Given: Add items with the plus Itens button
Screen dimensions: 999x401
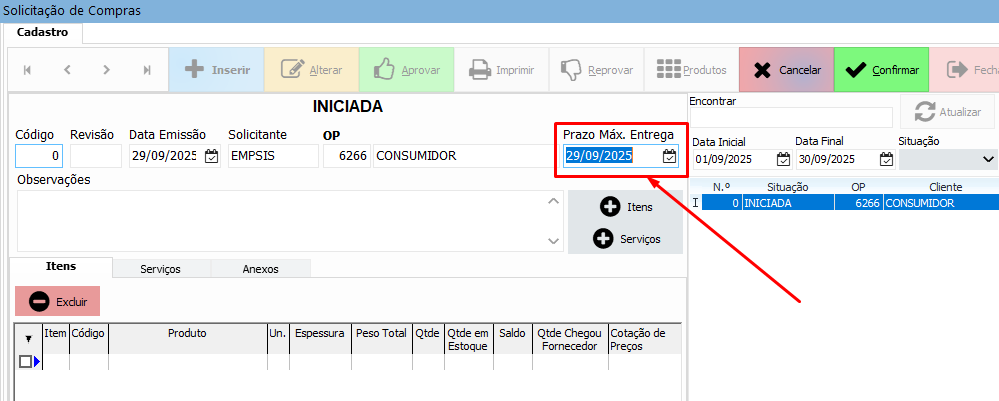Looking at the screenshot, I should point(626,207).
